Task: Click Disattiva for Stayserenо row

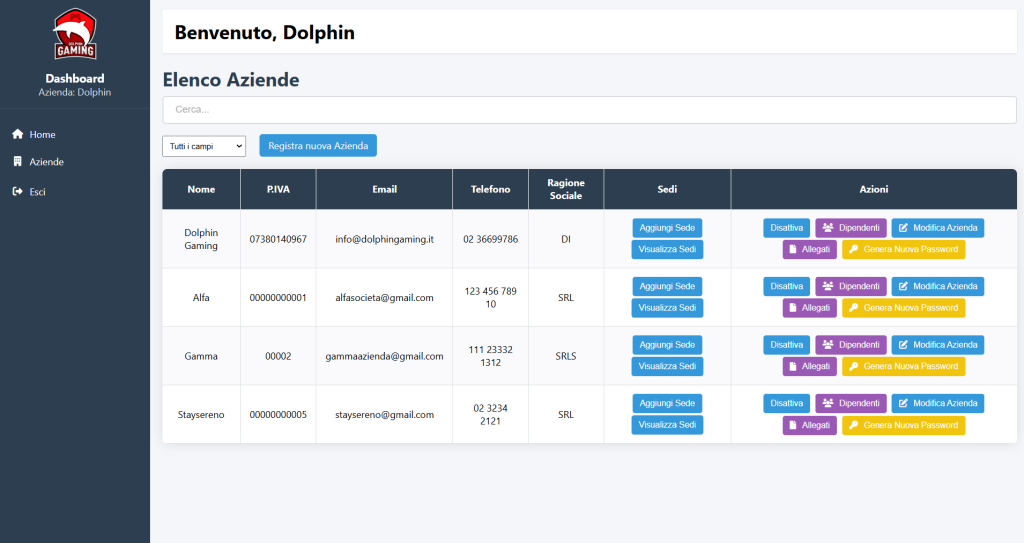Action: (x=786, y=403)
